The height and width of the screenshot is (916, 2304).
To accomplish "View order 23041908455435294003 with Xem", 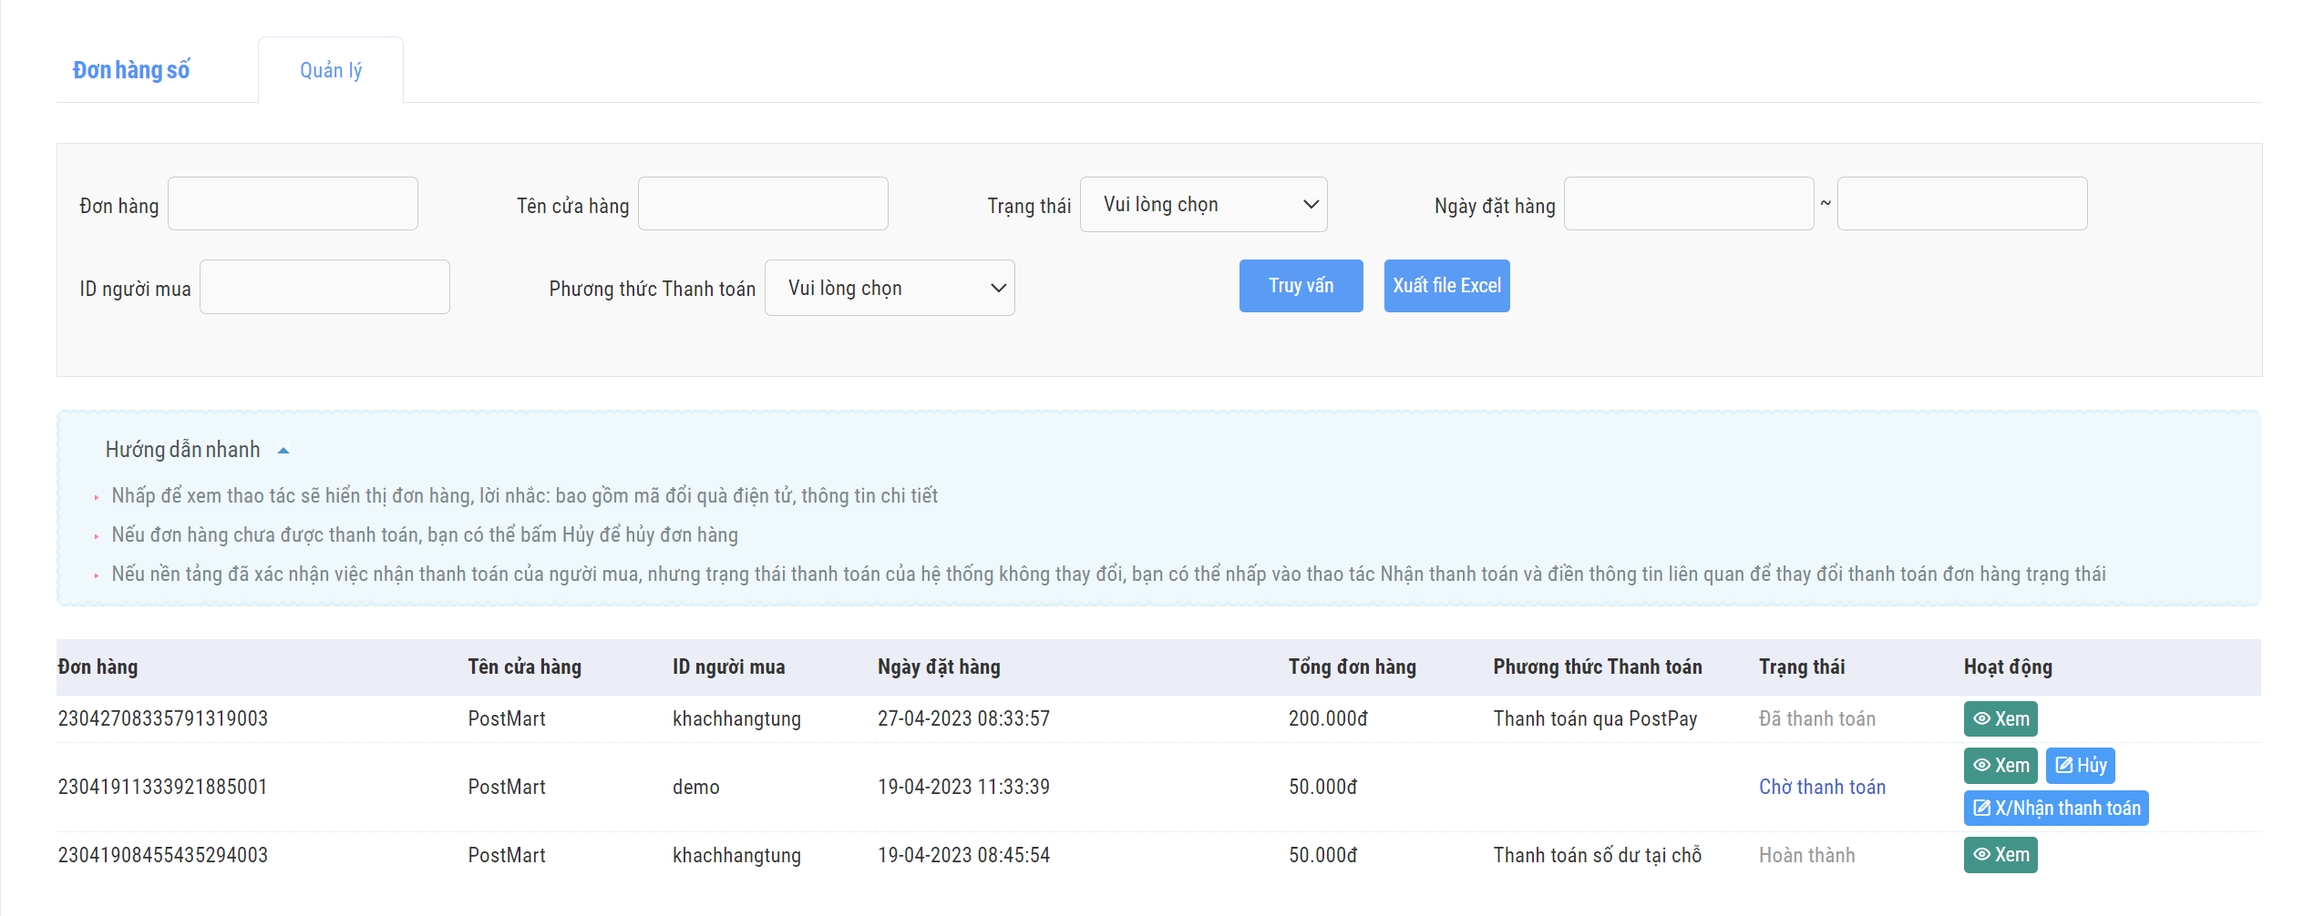I will [2000, 855].
